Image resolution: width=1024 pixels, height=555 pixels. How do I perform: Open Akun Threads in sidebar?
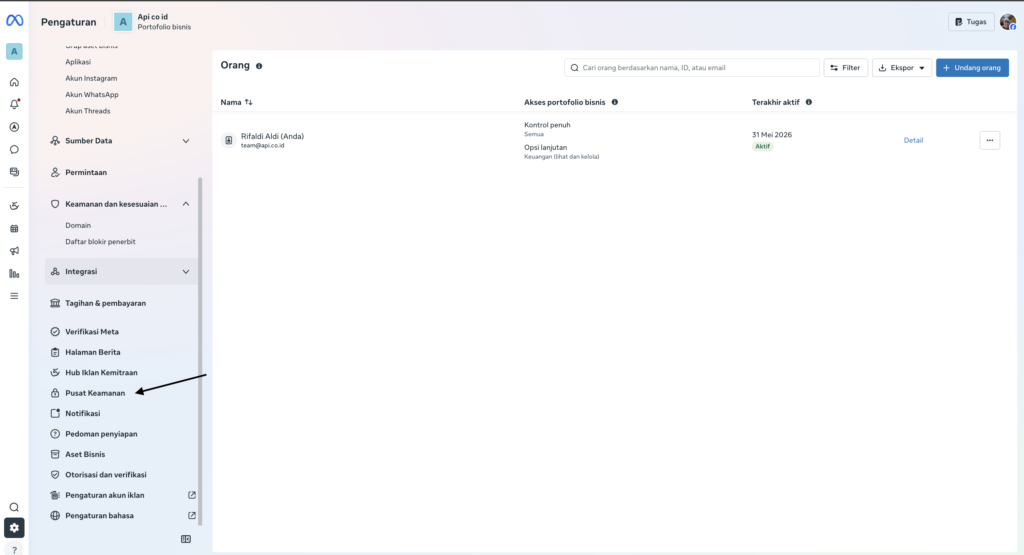point(88,111)
